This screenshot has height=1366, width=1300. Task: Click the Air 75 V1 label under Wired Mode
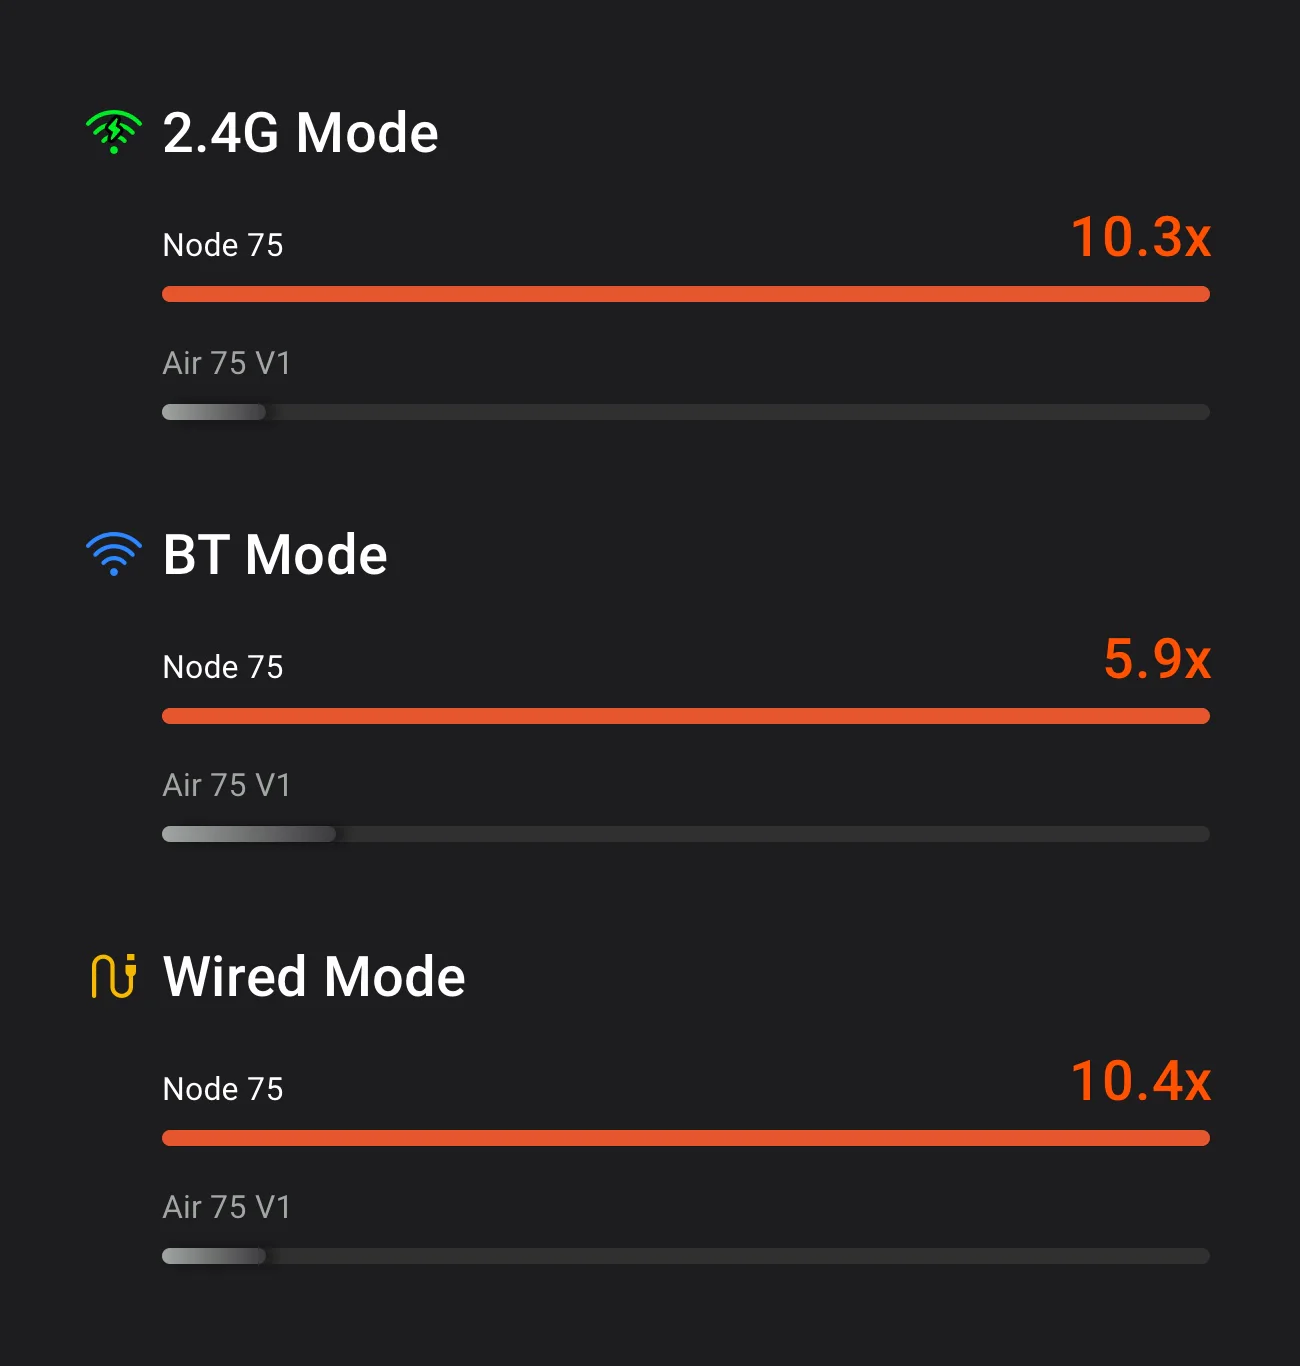pyautogui.click(x=227, y=1207)
